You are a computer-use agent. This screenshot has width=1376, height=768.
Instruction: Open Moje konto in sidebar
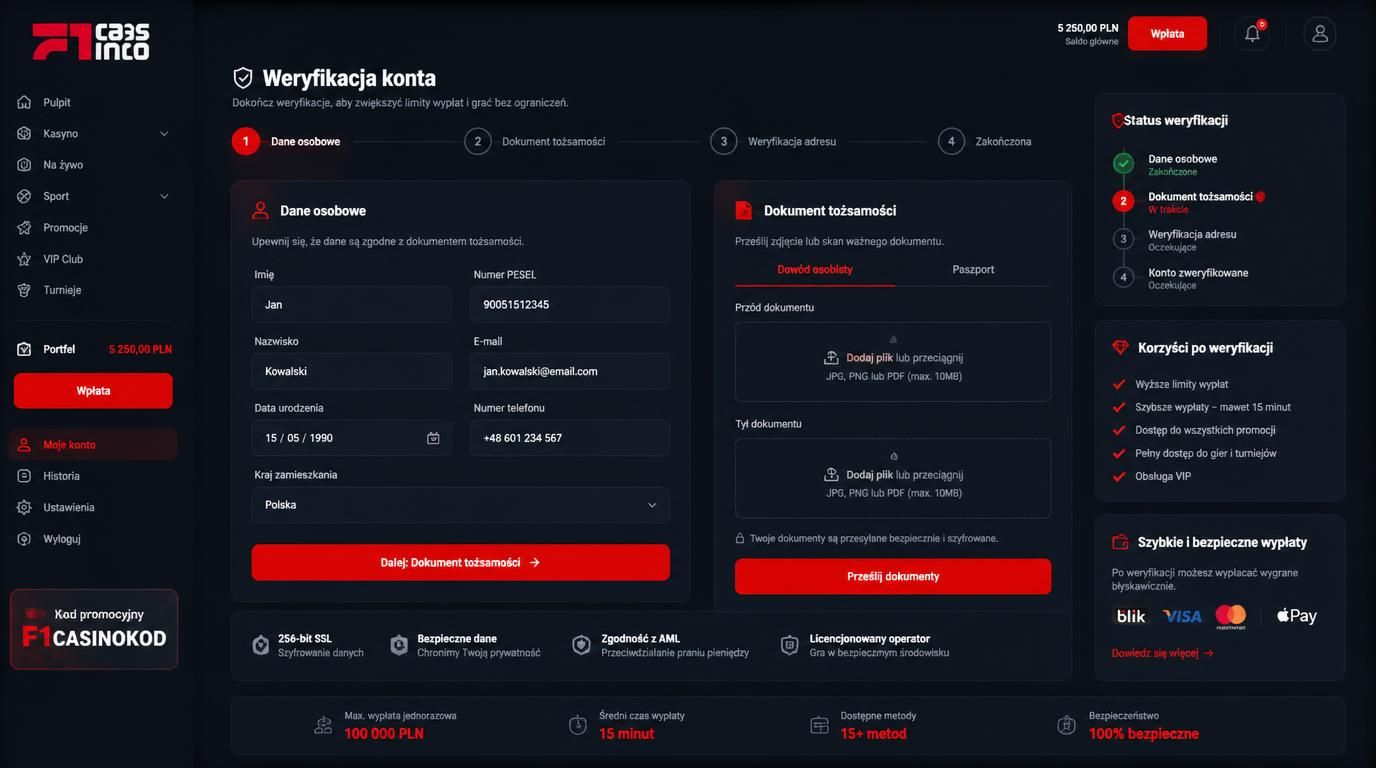click(x=93, y=445)
